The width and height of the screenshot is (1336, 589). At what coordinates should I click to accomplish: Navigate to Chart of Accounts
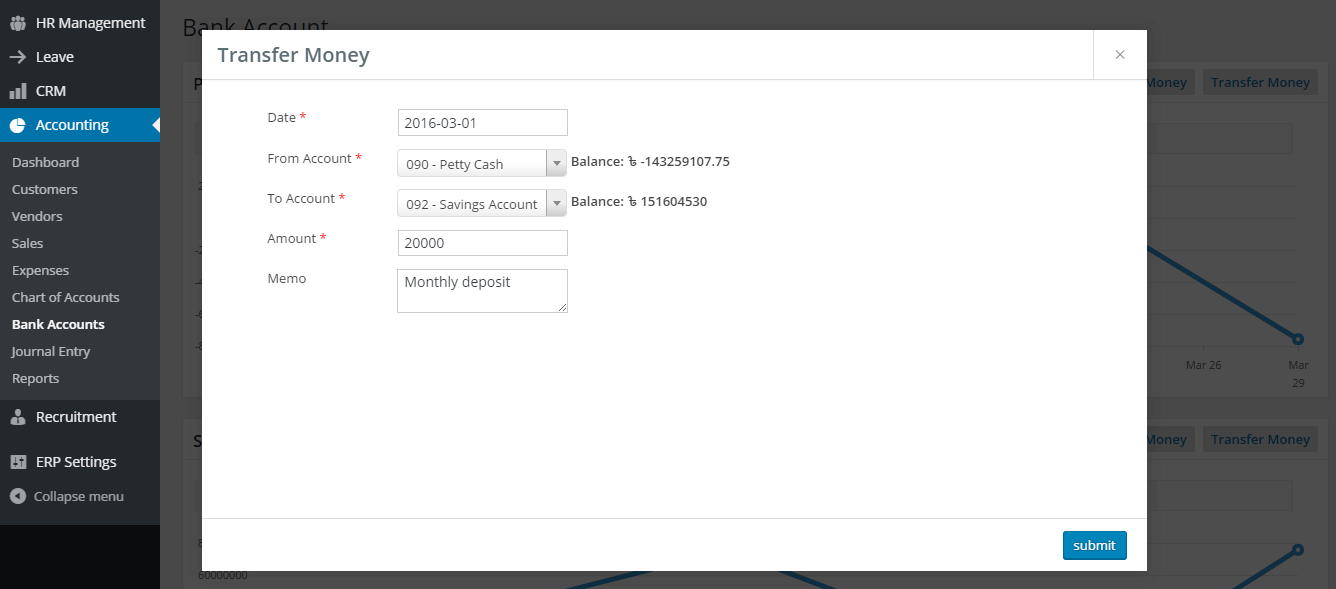tap(65, 297)
